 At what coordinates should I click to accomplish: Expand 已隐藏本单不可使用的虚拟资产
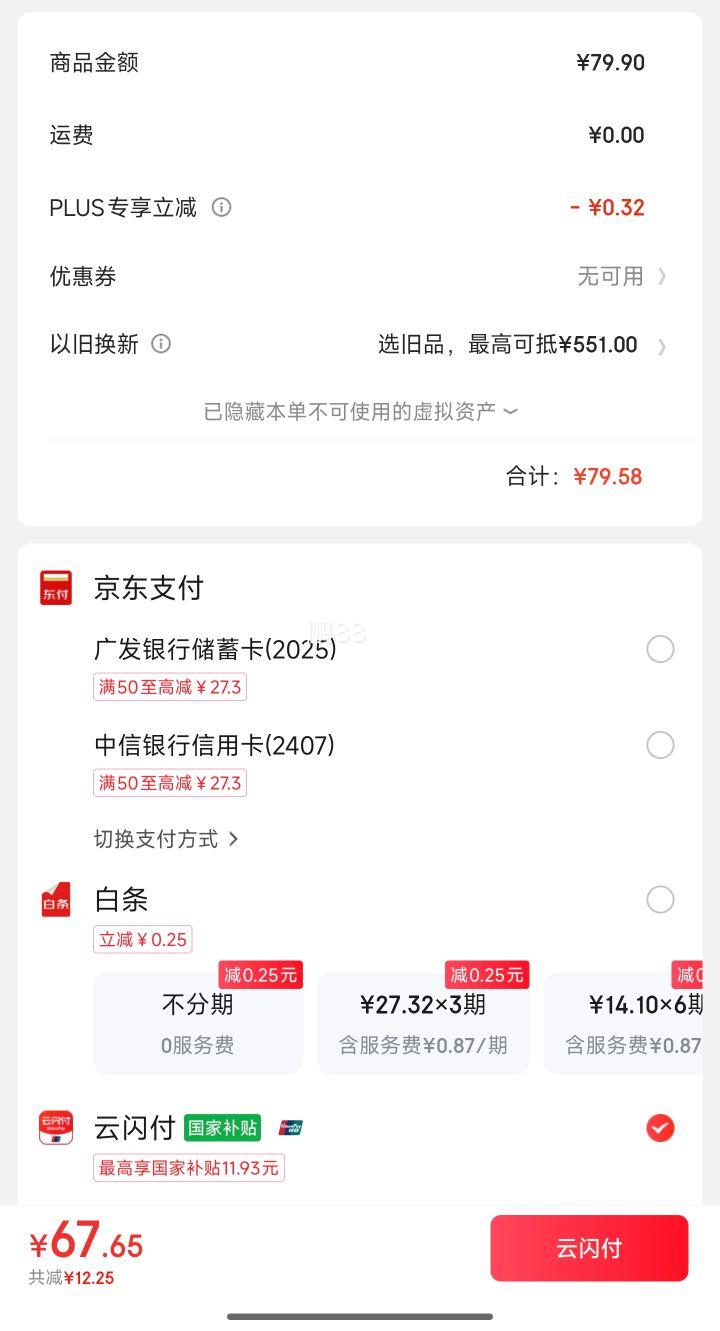click(x=361, y=411)
